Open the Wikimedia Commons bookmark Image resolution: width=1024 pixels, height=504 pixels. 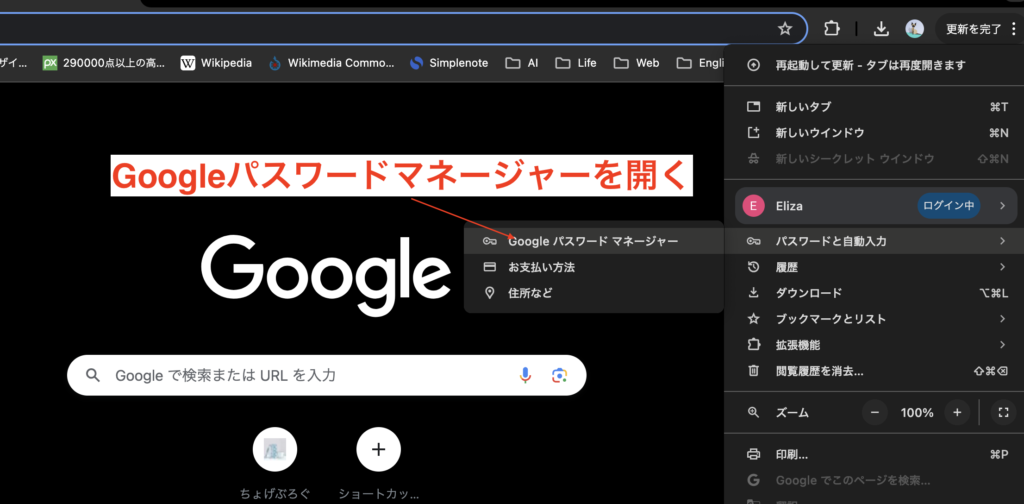[332, 63]
